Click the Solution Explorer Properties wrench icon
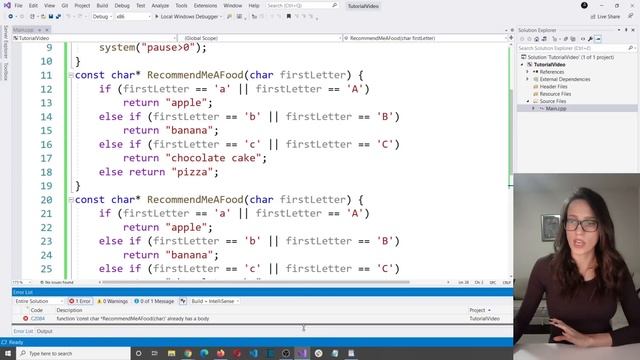Viewport: 640px width, 360px height. tap(590, 39)
